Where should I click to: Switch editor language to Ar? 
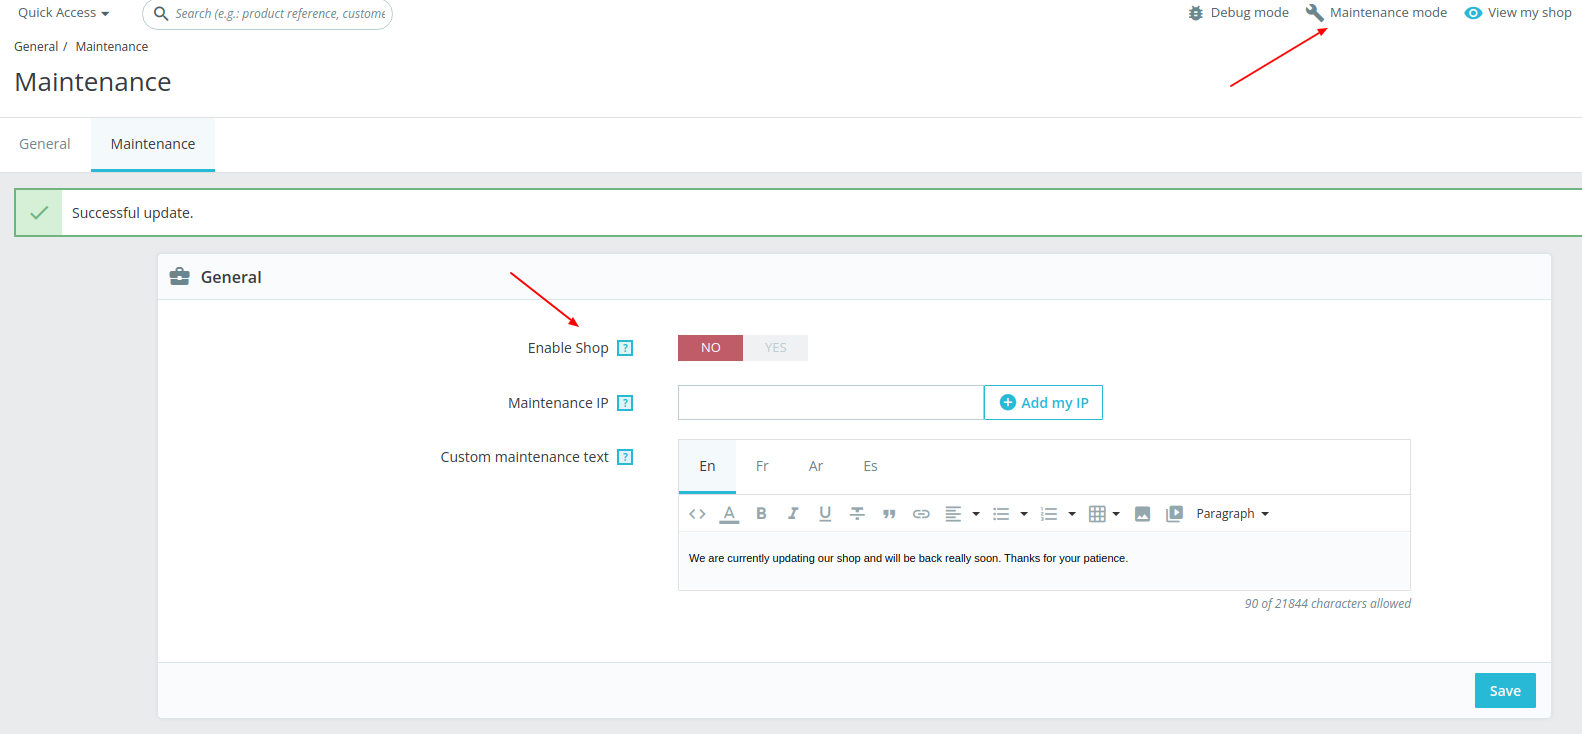pos(816,466)
